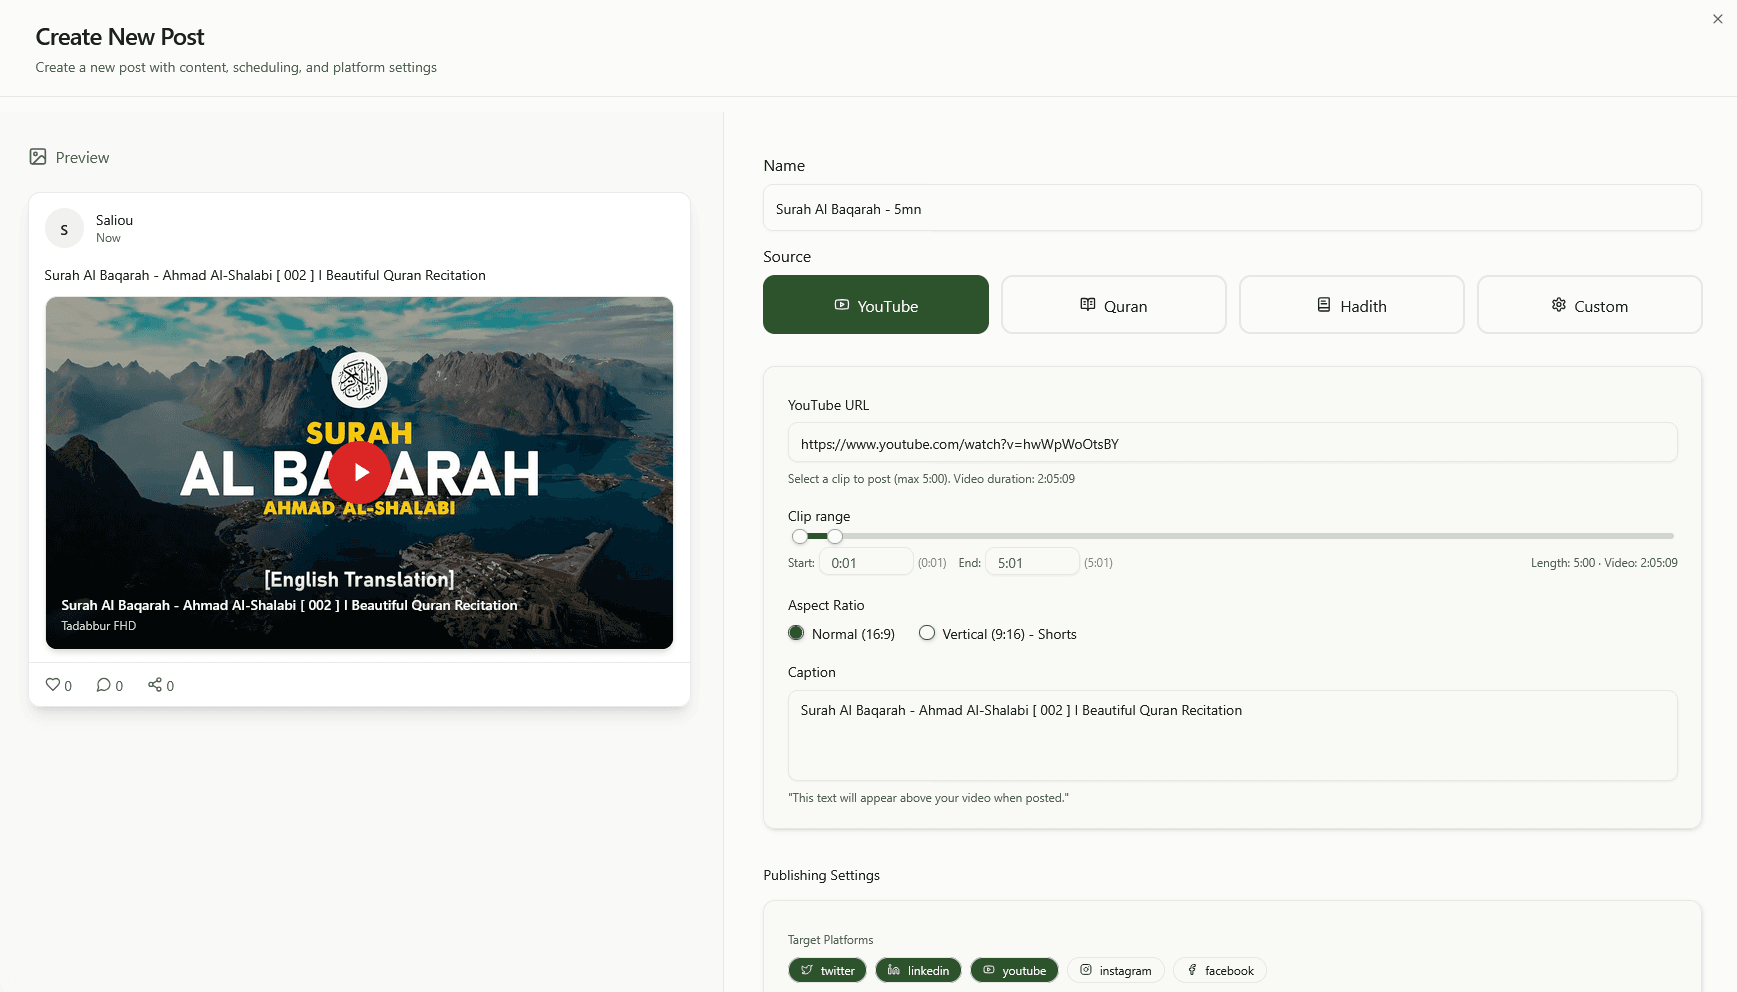Switch source to Quran
The image size is (1737, 992).
click(x=1113, y=305)
